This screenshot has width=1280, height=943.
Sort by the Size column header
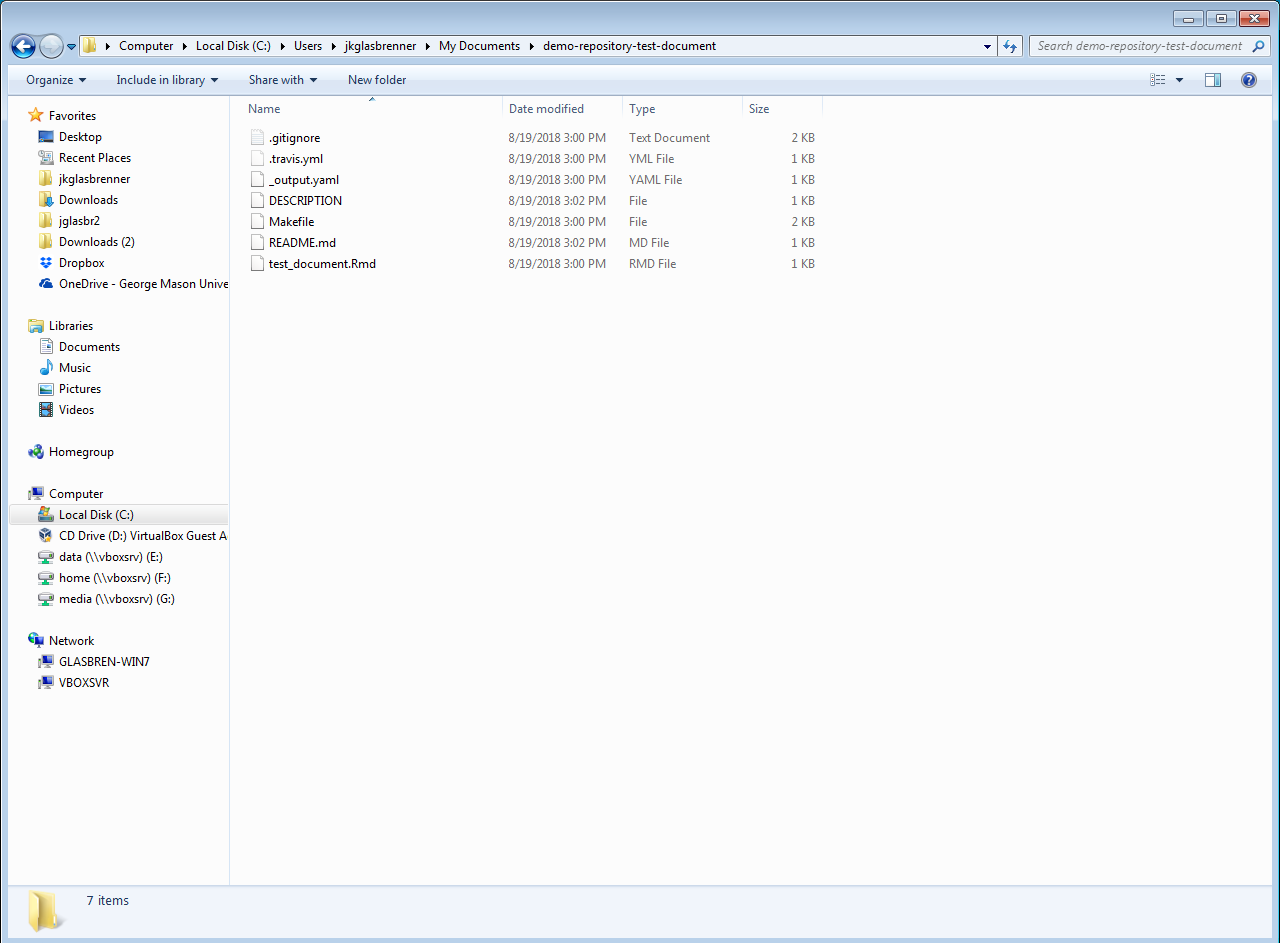pyautogui.click(x=782, y=109)
